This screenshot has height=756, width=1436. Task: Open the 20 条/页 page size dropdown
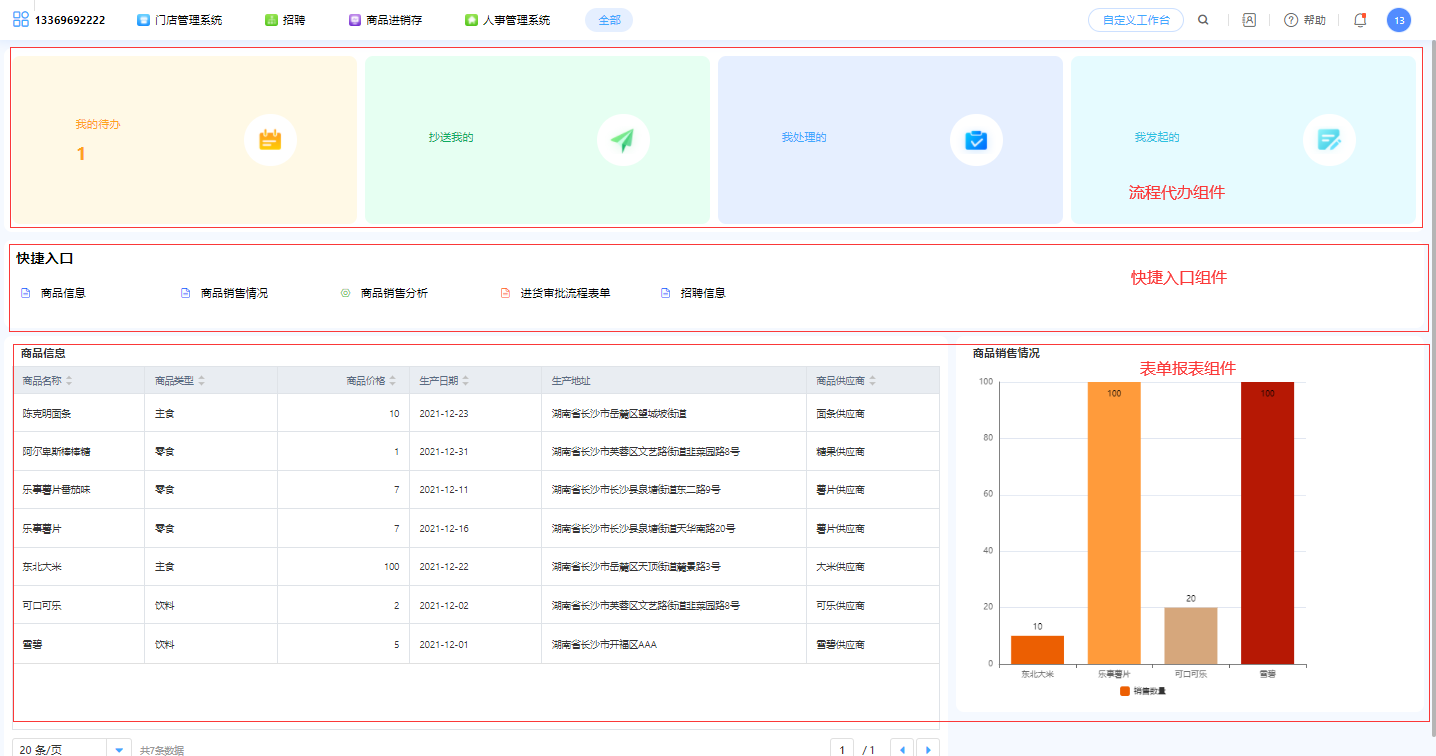click(72, 749)
